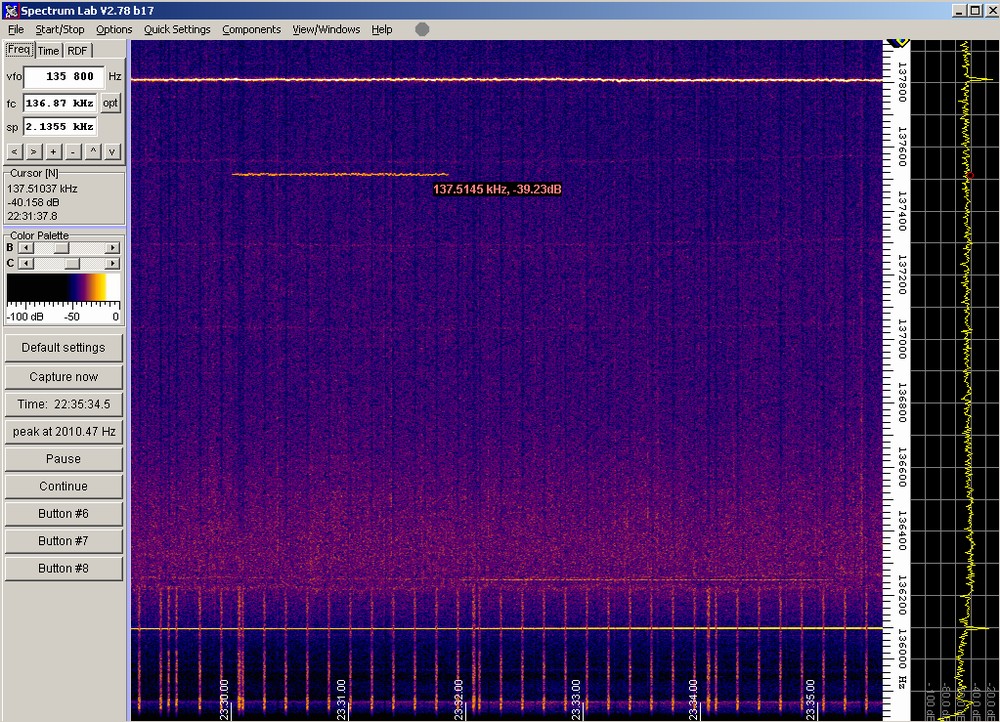Switch to the RDF tab
Viewport: 1000px width, 722px height.
(77, 51)
